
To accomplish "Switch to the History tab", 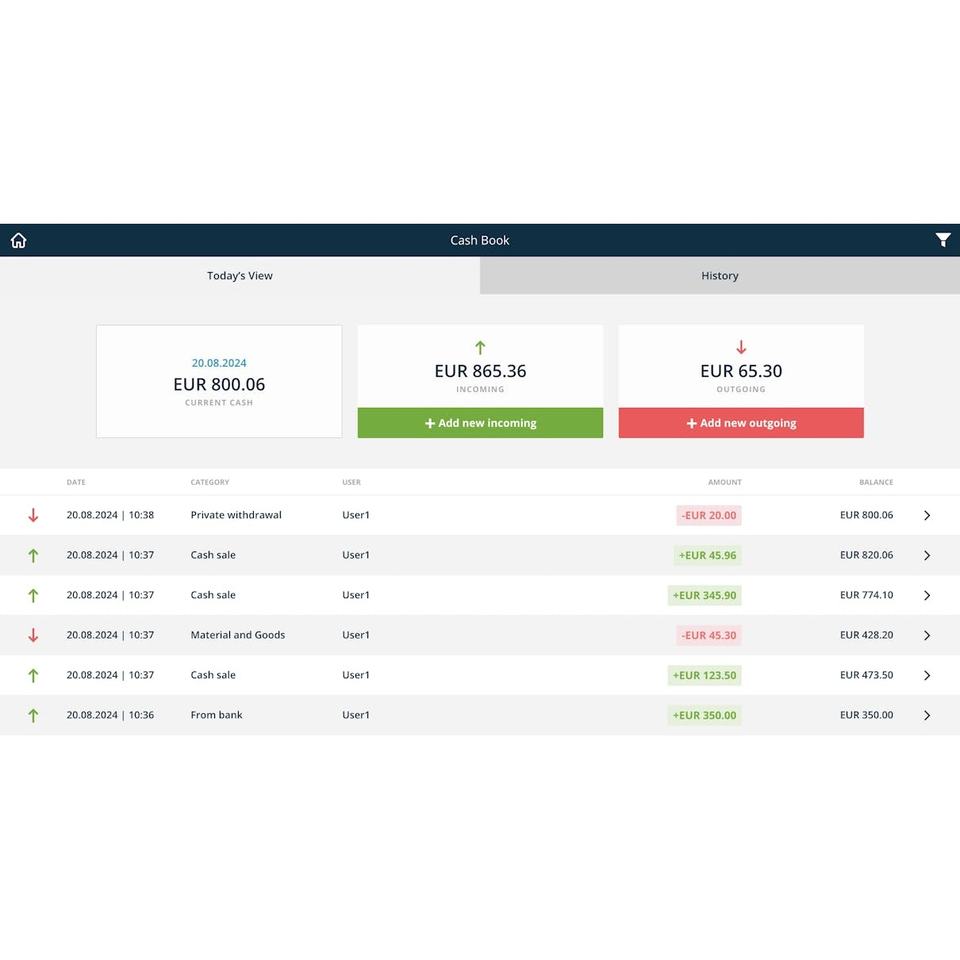I will 720,276.
